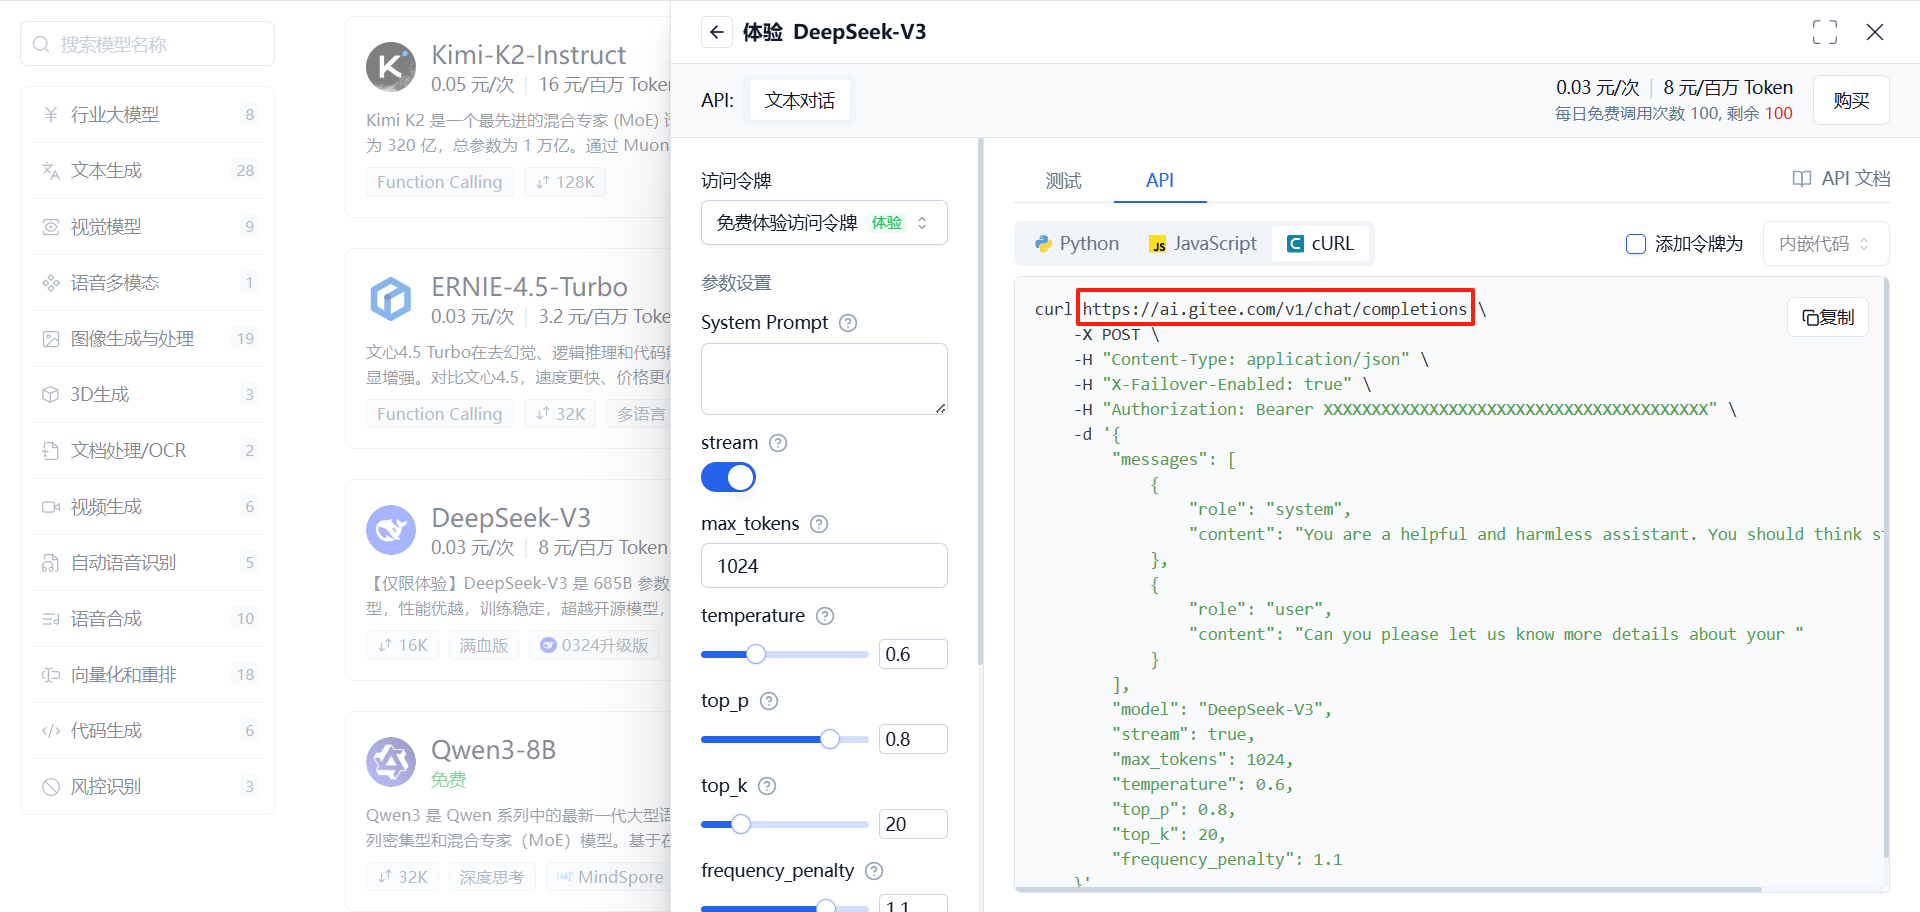Select the cURL request format
The image size is (1920, 912).
[x=1320, y=243]
